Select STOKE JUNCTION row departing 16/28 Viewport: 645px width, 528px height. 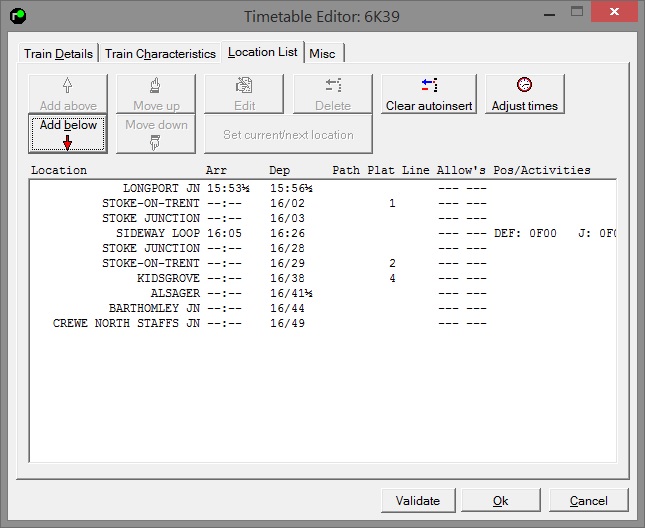coord(323,248)
